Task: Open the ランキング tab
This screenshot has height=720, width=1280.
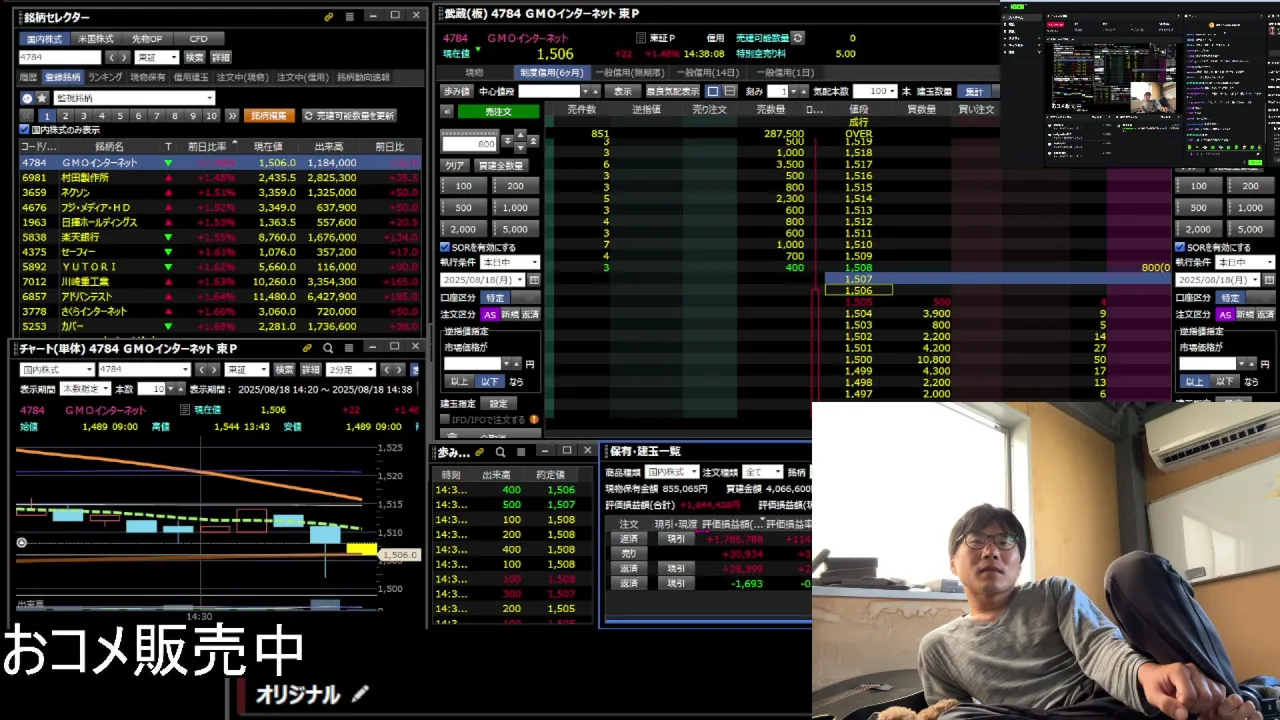Action: (105, 77)
